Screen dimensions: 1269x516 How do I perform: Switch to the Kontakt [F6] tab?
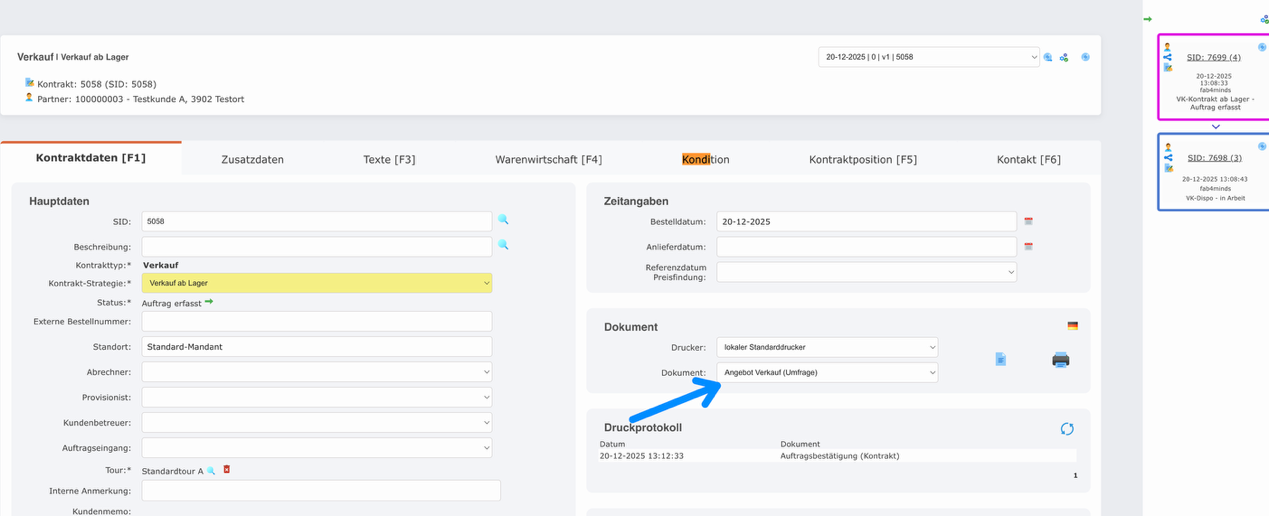1029,159
